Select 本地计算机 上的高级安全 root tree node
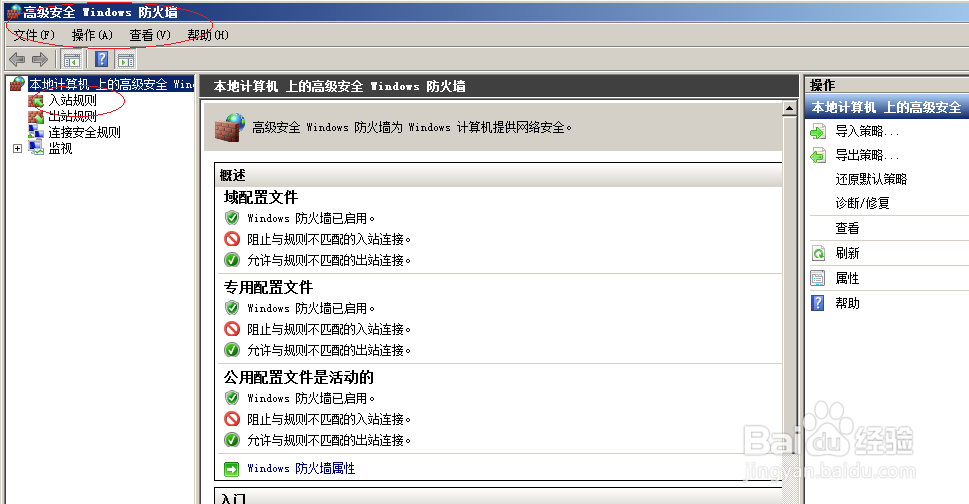 111,84
